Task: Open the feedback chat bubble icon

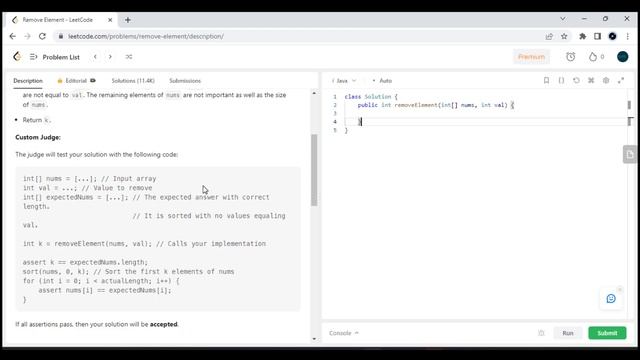Action: click(x=611, y=299)
